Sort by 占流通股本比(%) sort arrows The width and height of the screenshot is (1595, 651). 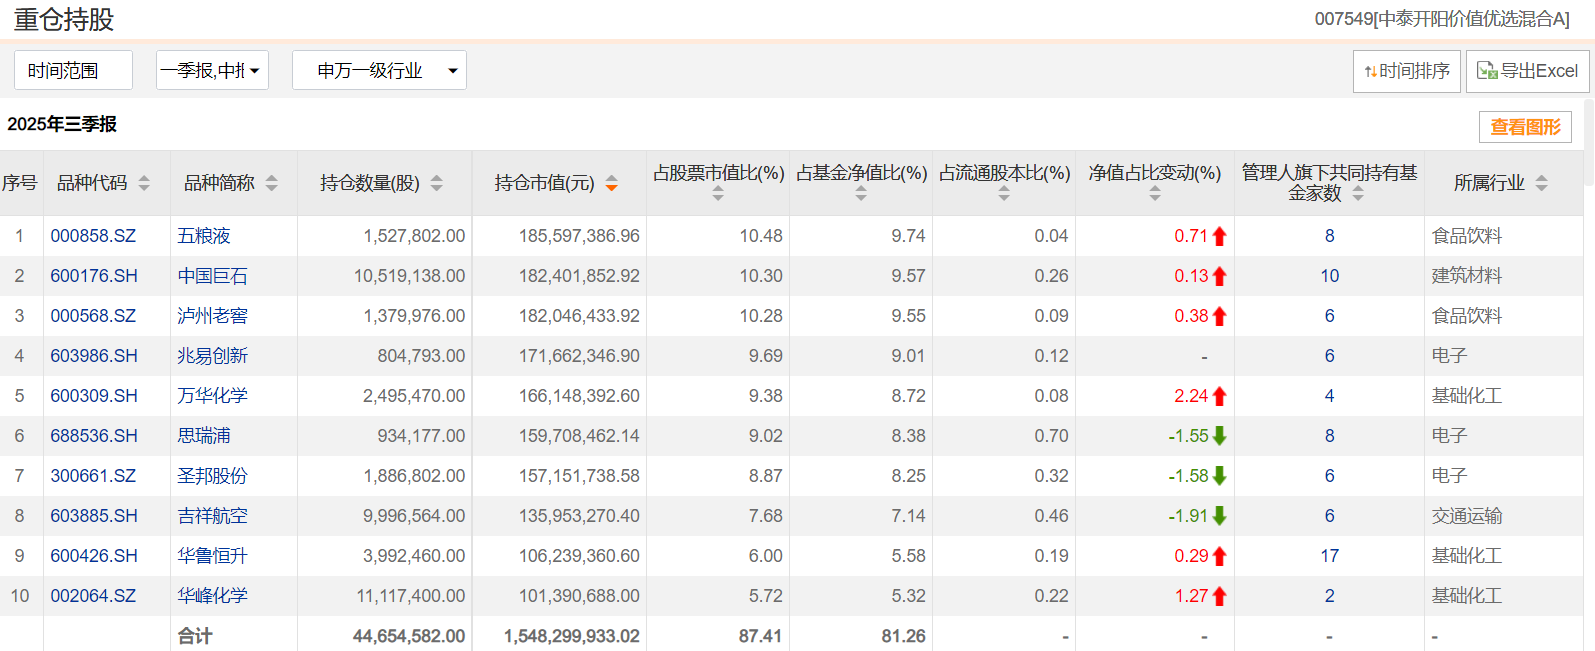pos(1004,194)
